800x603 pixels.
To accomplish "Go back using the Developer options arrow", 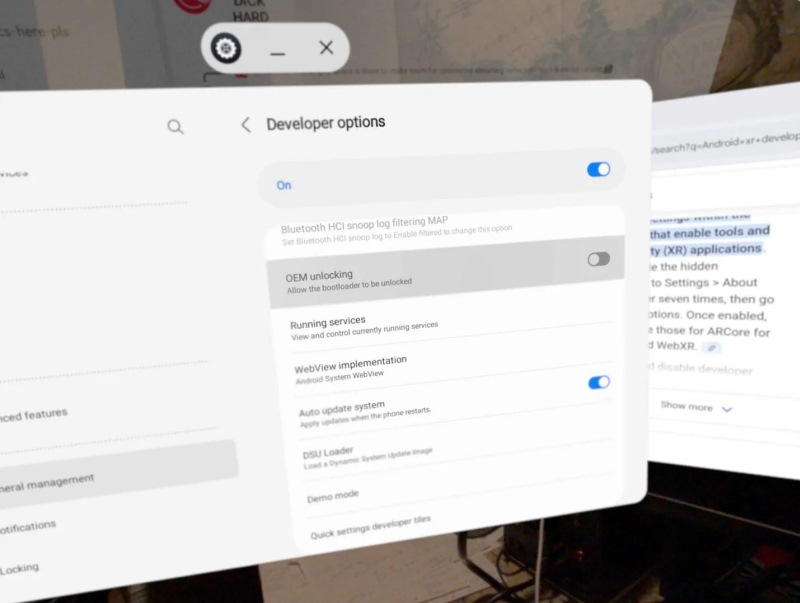I will [x=246, y=124].
